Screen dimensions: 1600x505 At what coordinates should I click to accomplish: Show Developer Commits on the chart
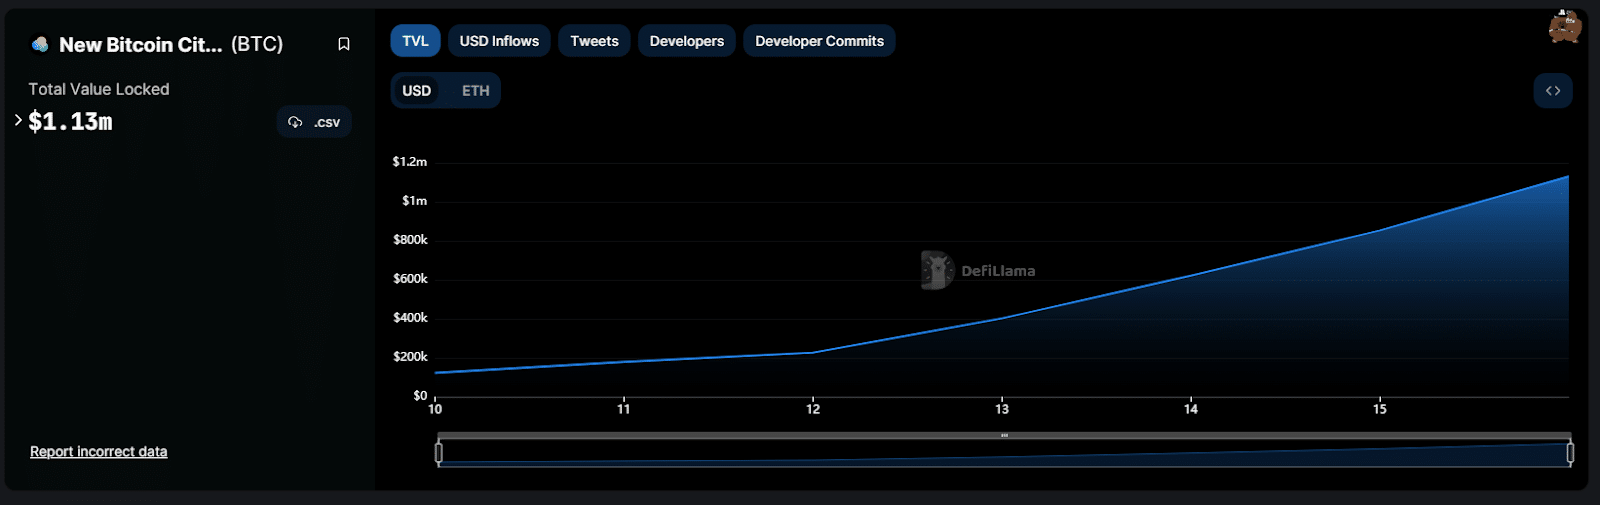coord(819,41)
